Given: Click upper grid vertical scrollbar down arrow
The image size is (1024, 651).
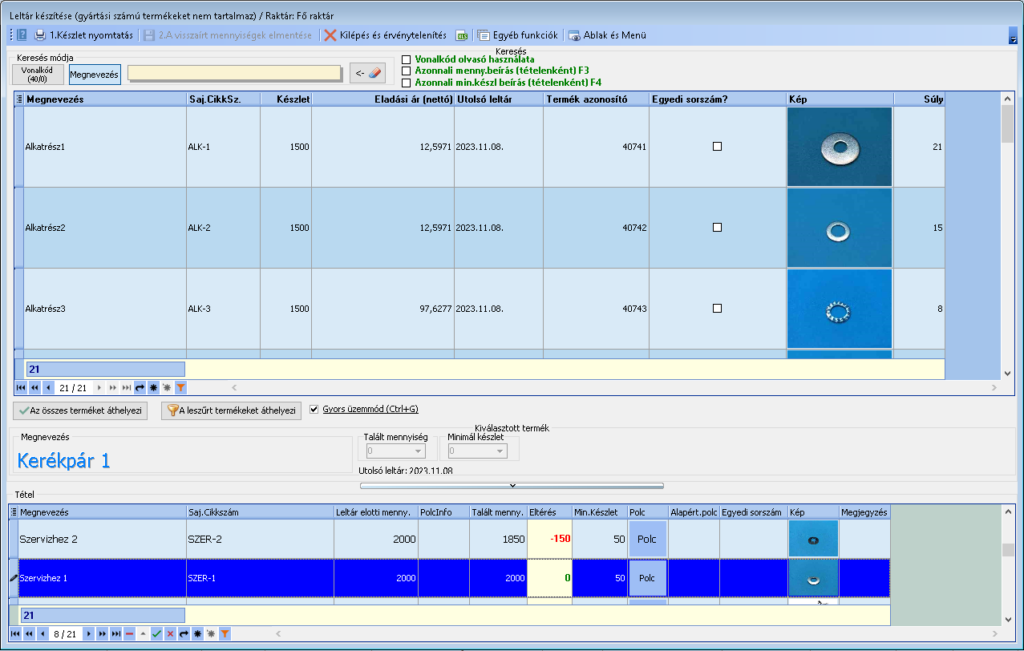Looking at the screenshot, I should pyautogui.click(x=1008, y=373).
